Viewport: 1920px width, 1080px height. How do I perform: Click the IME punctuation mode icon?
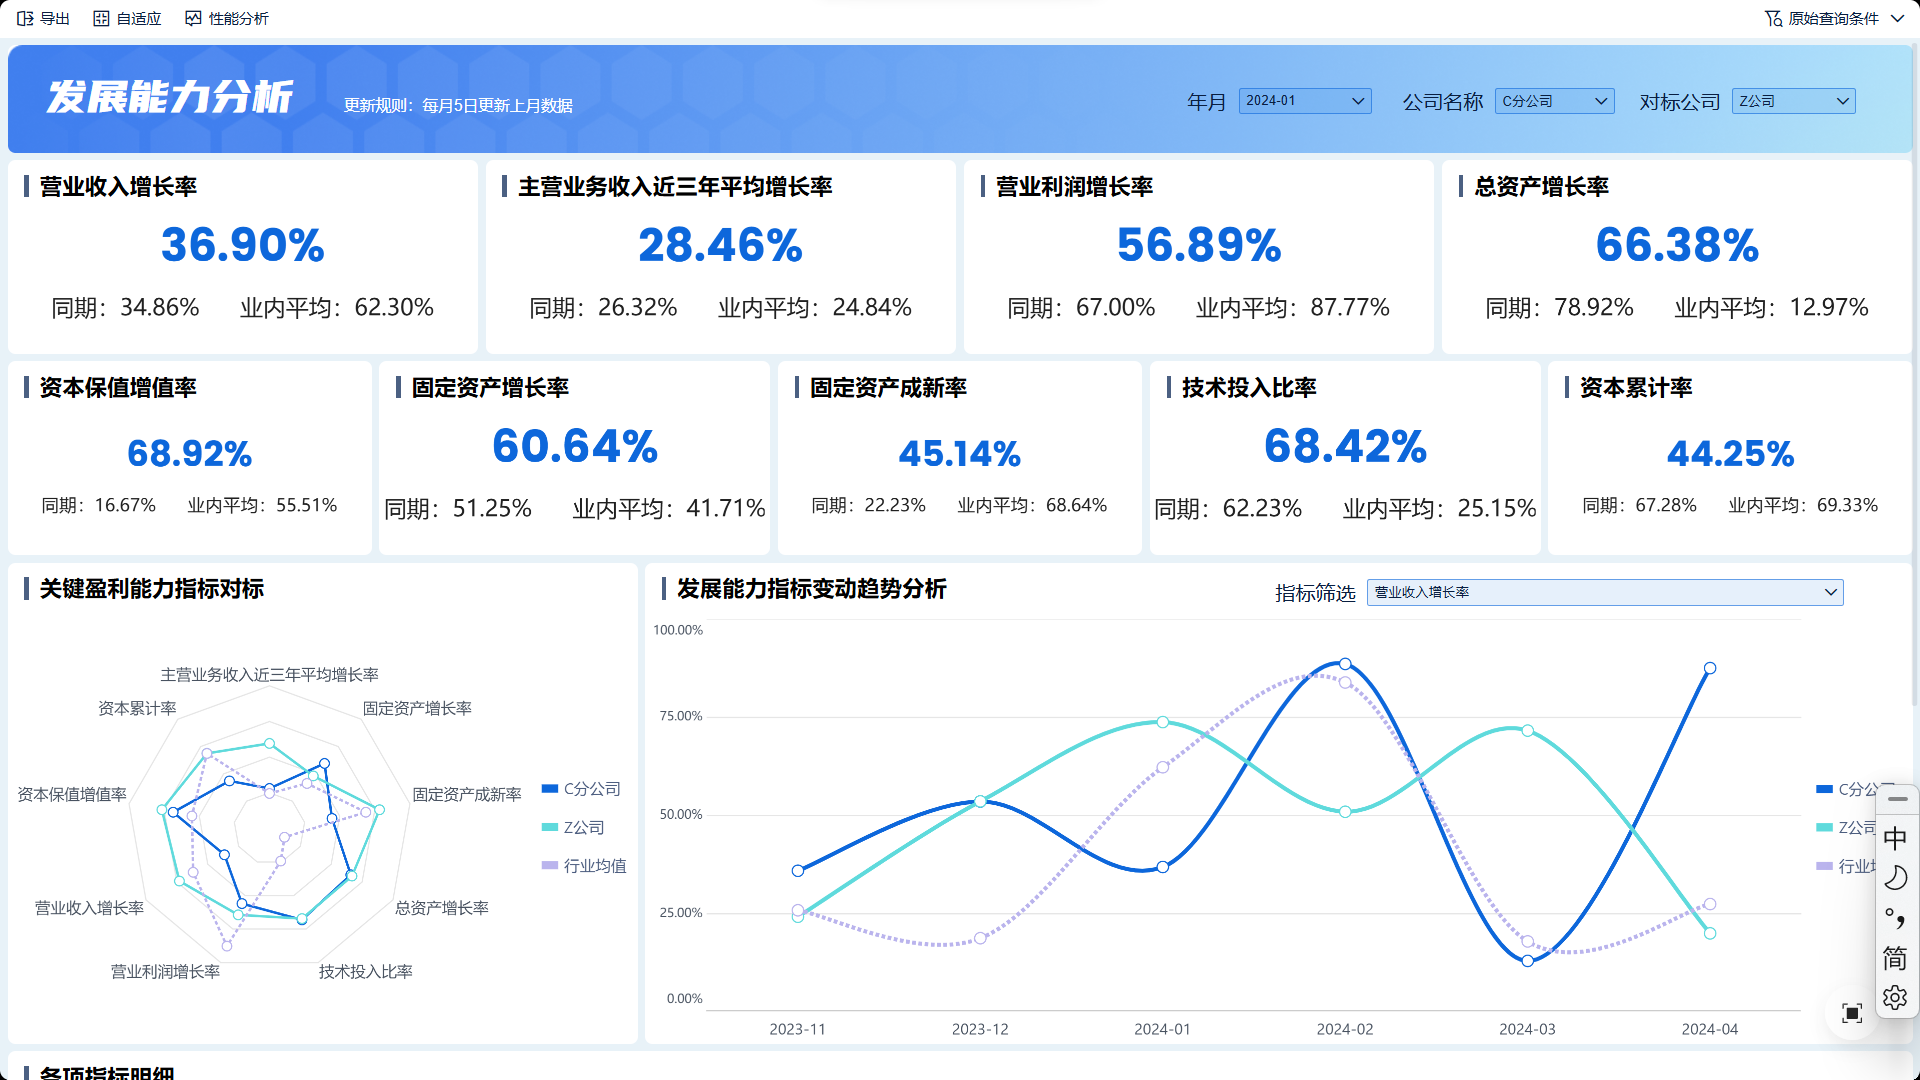tap(1895, 918)
